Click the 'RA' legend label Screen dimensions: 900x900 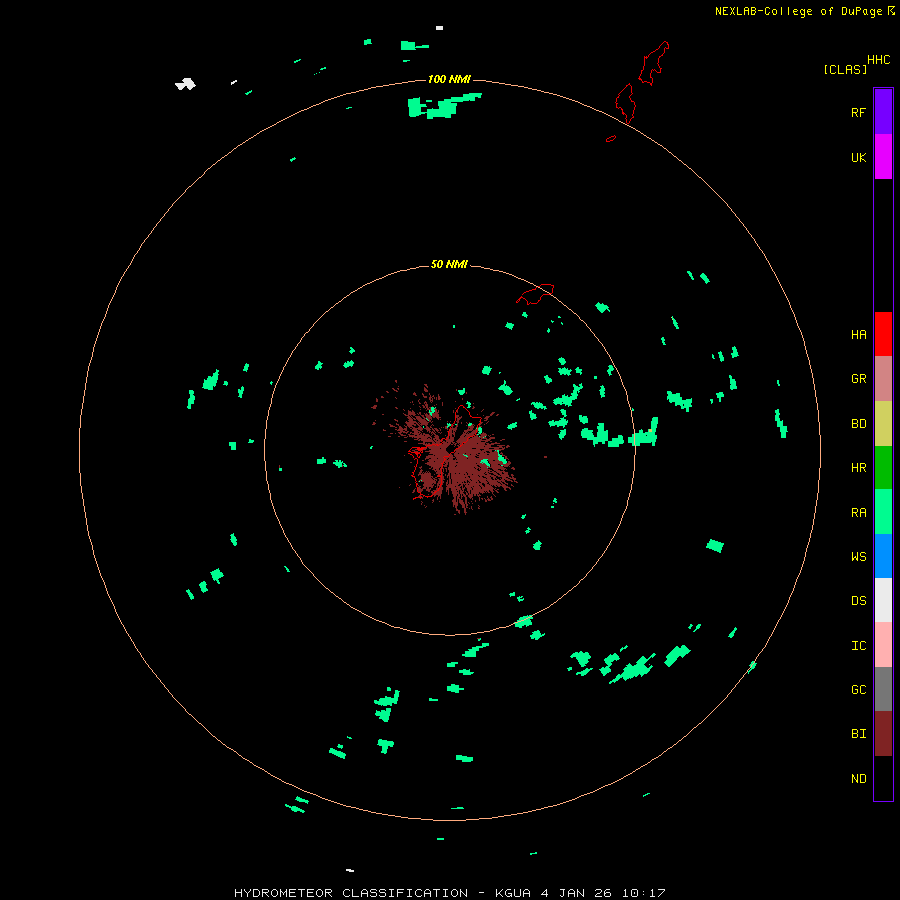(x=858, y=513)
